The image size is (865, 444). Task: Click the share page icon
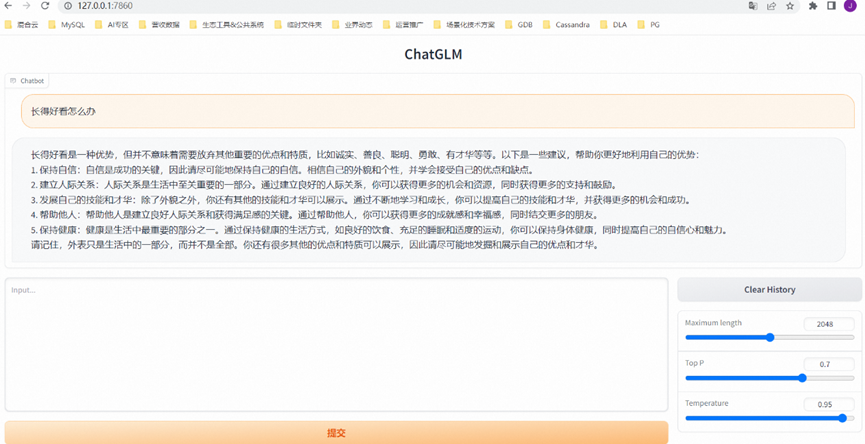coord(771,6)
